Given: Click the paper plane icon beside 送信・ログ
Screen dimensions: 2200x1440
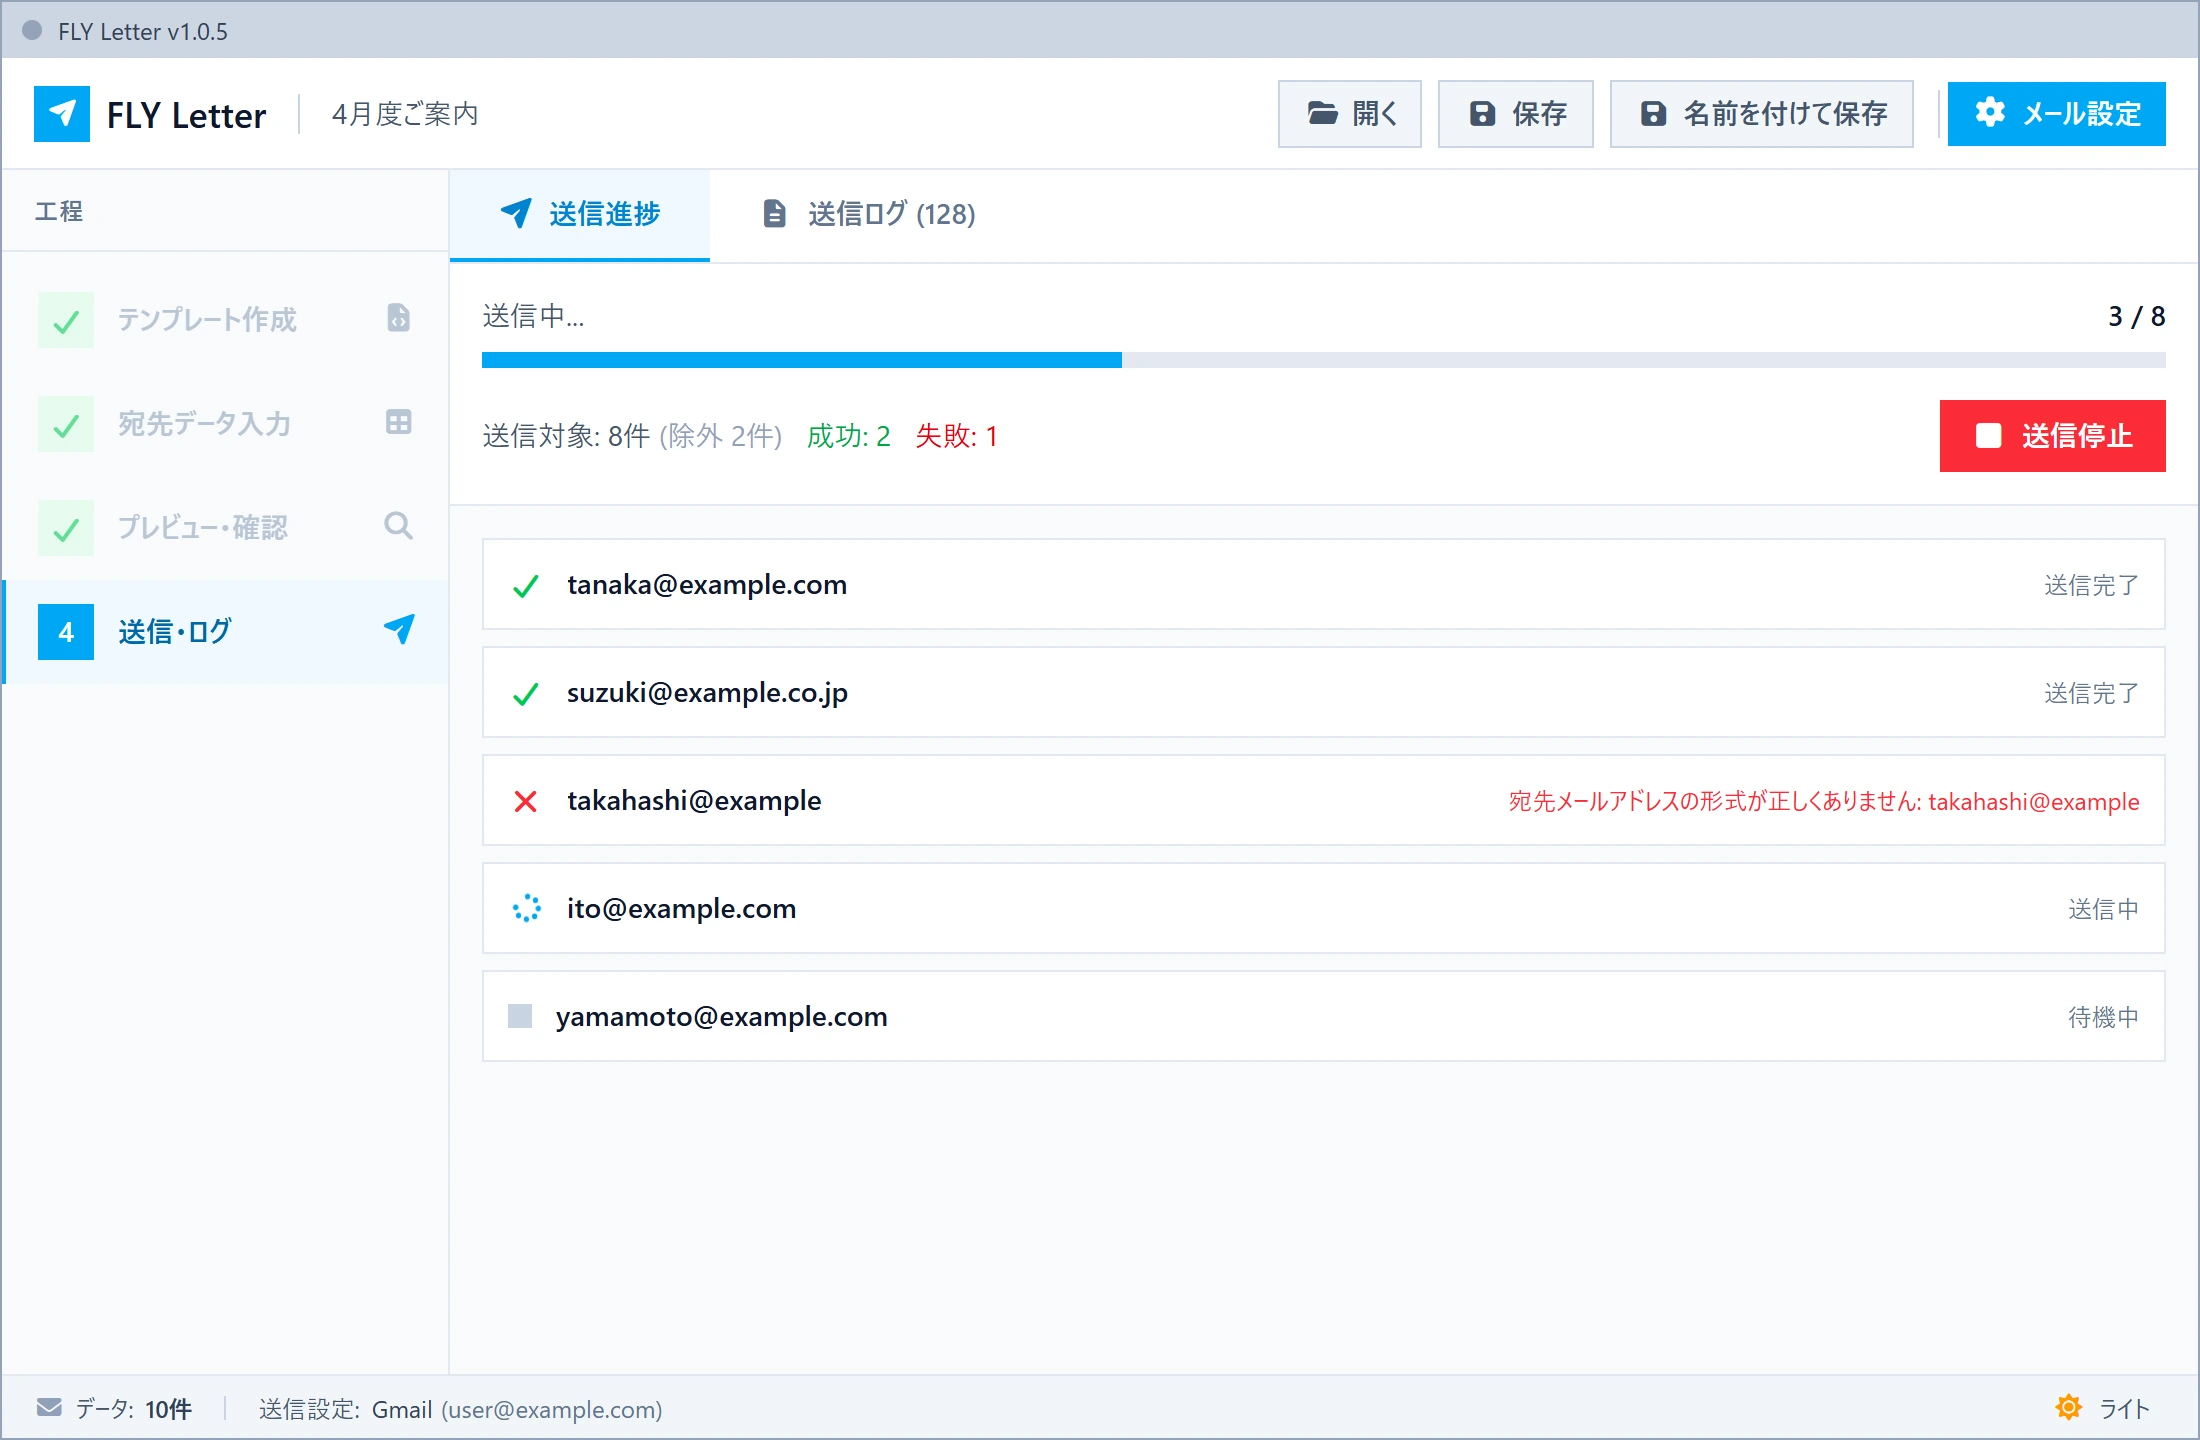Looking at the screenshot, I should (399, 630).
